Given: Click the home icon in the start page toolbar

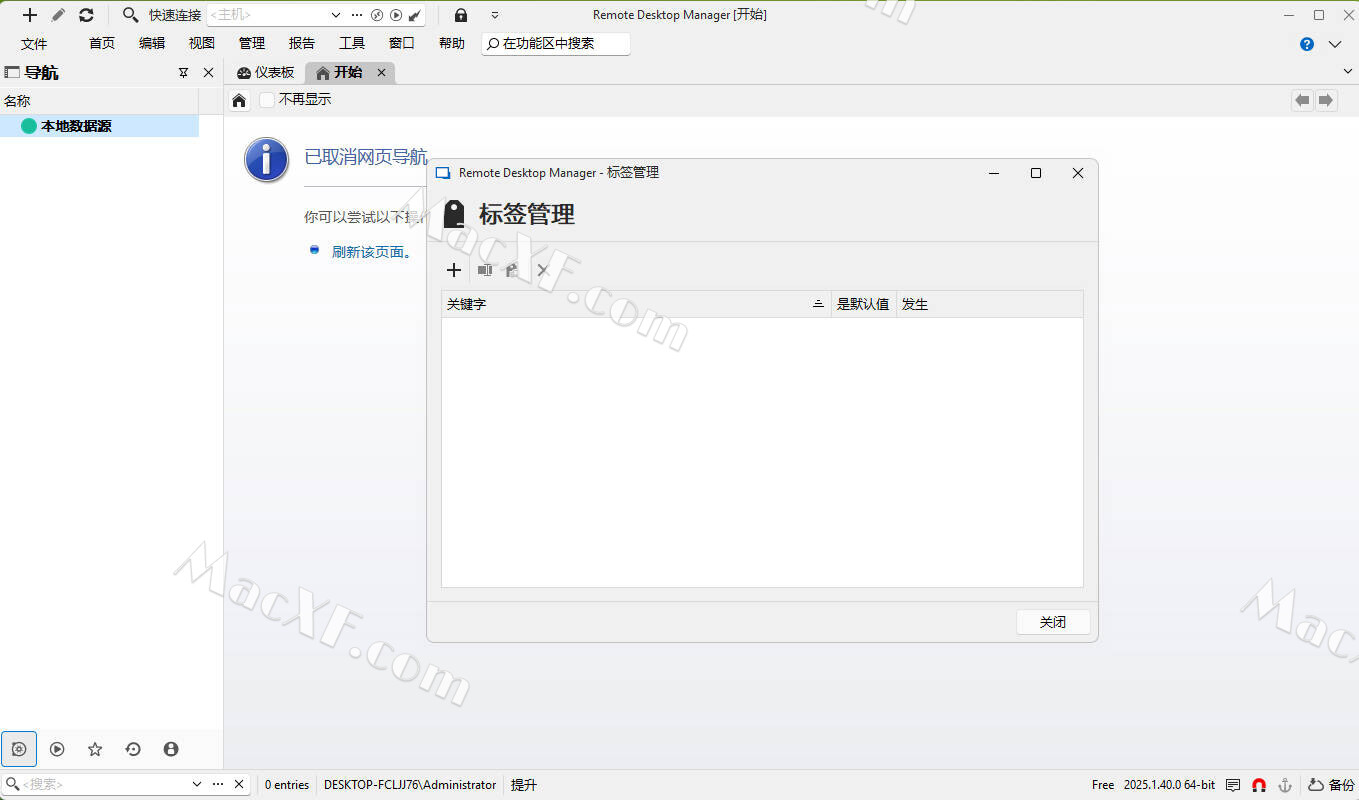Looking at the screenshot, I should (239, 100).
